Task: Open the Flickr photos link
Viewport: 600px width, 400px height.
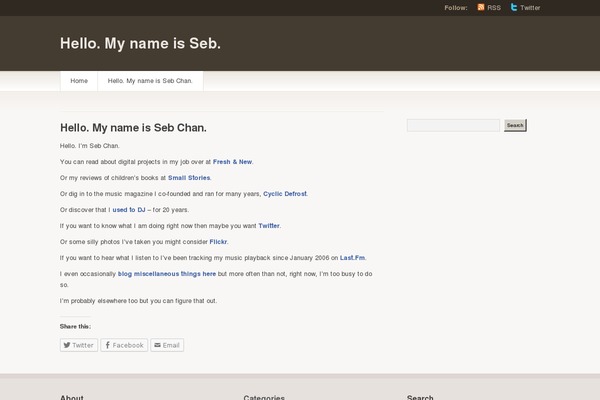Action: pyautogui.click(x=218, y=242)
